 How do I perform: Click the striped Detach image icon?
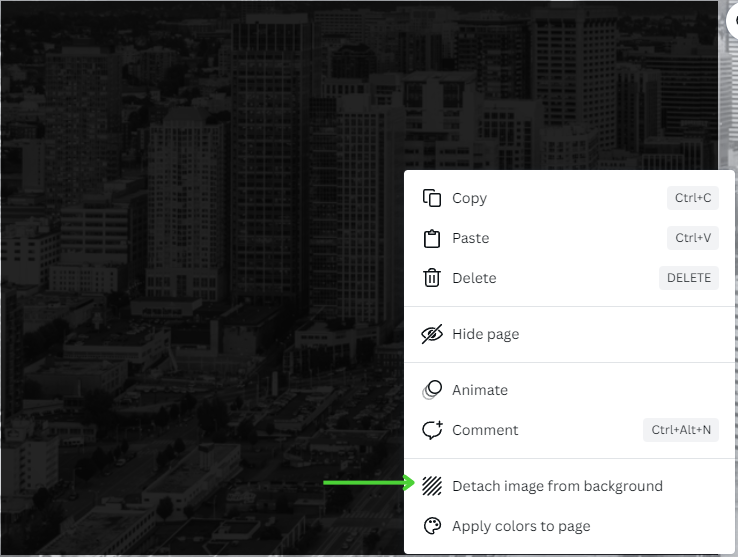click(432, 486)
